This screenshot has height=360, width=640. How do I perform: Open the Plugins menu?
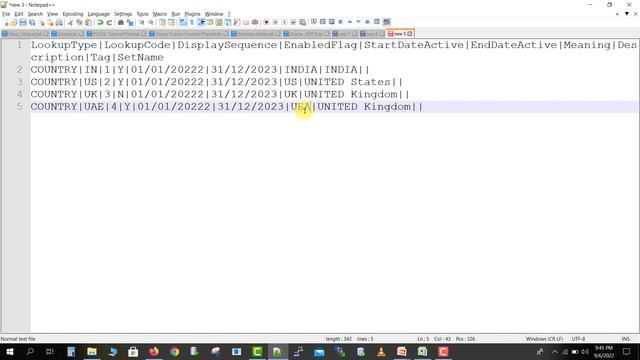[x=192, y=14]
